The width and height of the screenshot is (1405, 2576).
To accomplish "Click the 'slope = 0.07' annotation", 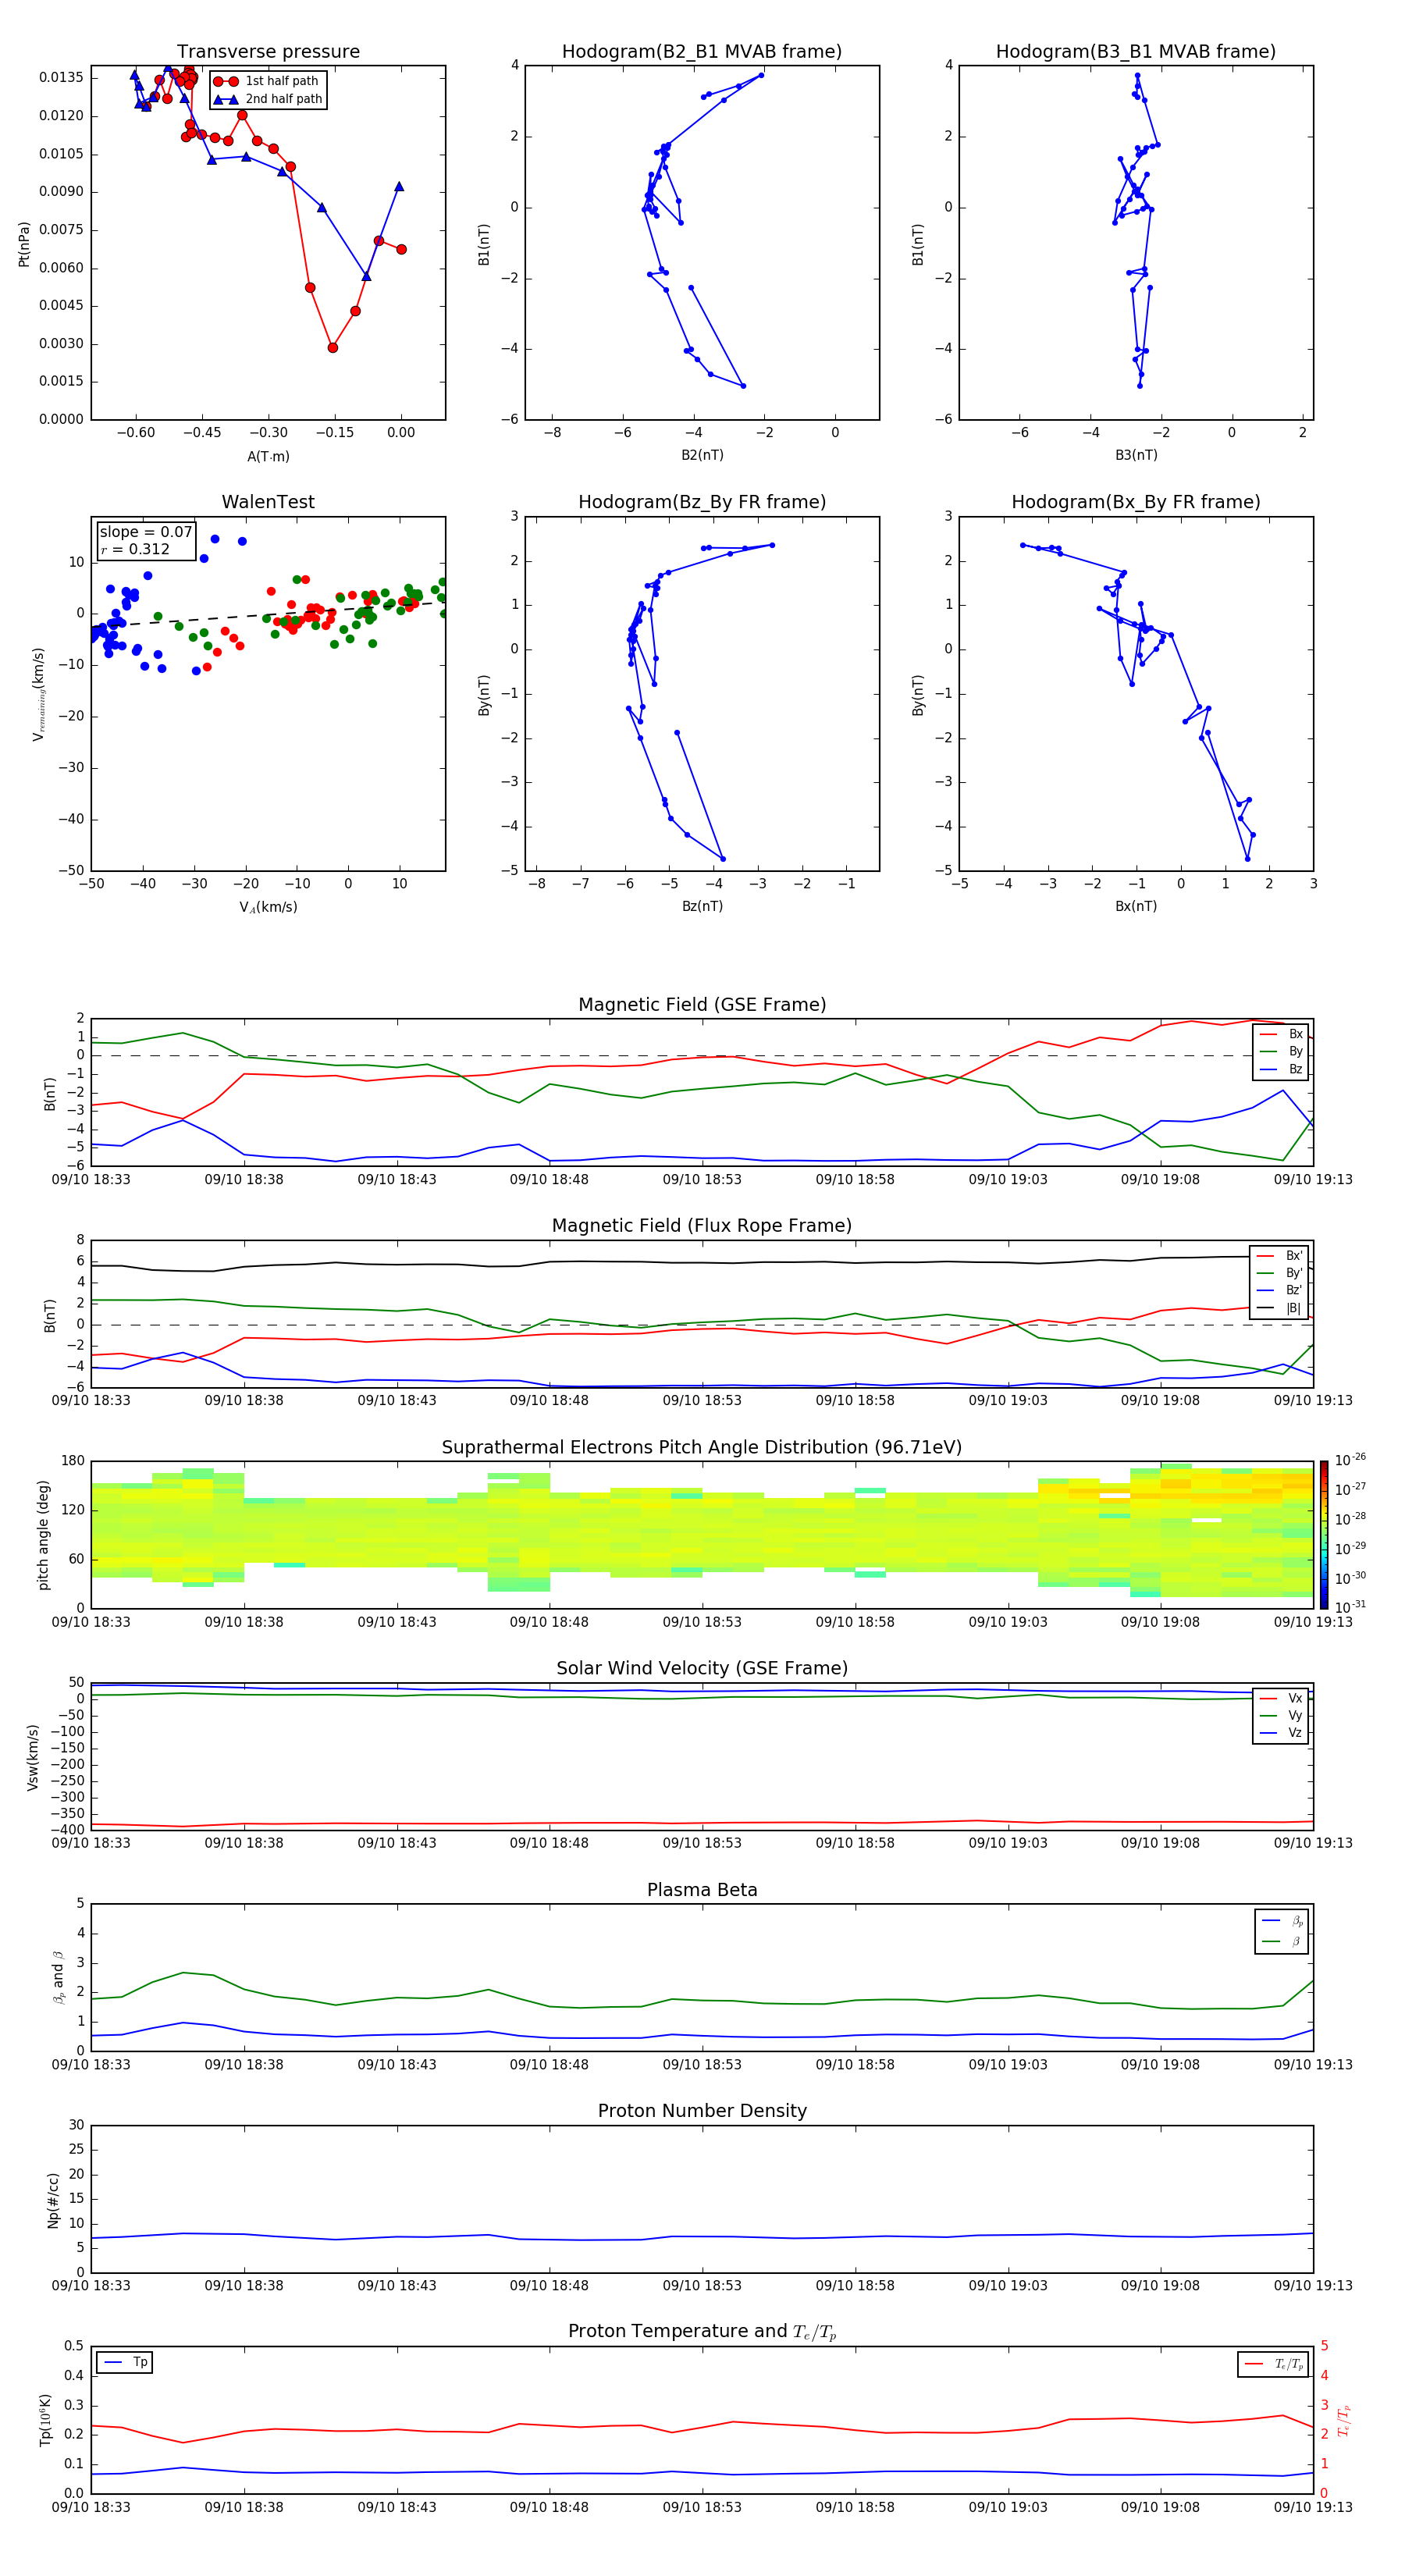I will pos(145,532).
